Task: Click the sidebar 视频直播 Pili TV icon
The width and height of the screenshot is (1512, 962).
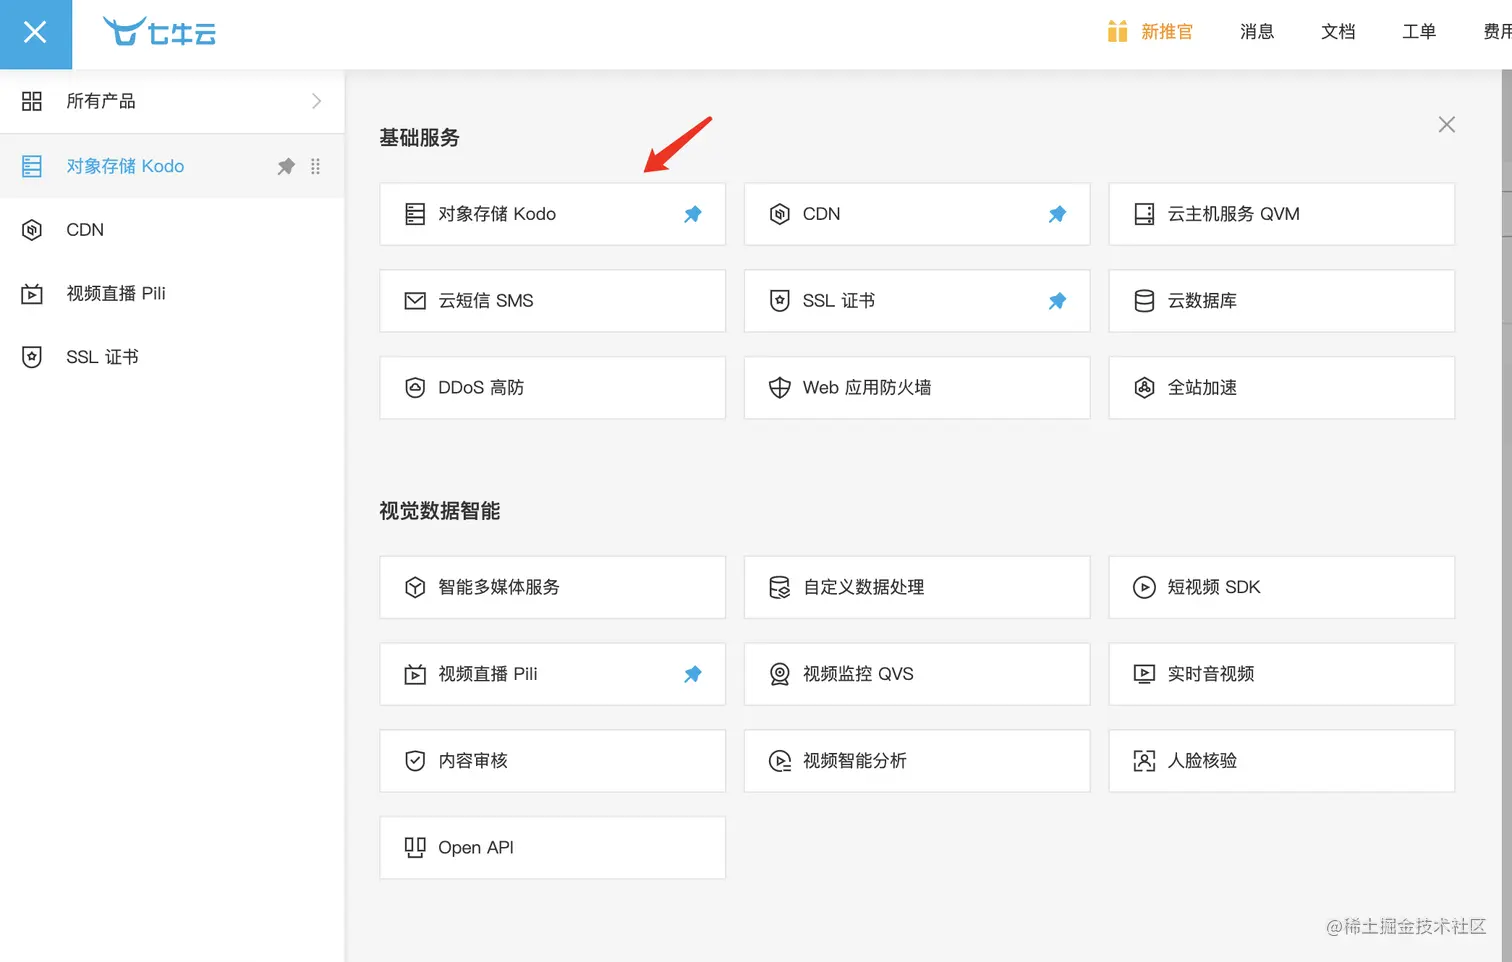Action: coord(32,294)
